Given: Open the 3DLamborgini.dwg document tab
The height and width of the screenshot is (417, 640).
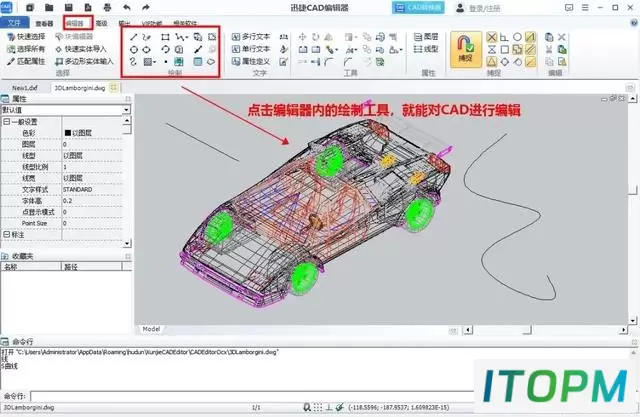Looking at the screenshot, I should [x=80, y=88].
